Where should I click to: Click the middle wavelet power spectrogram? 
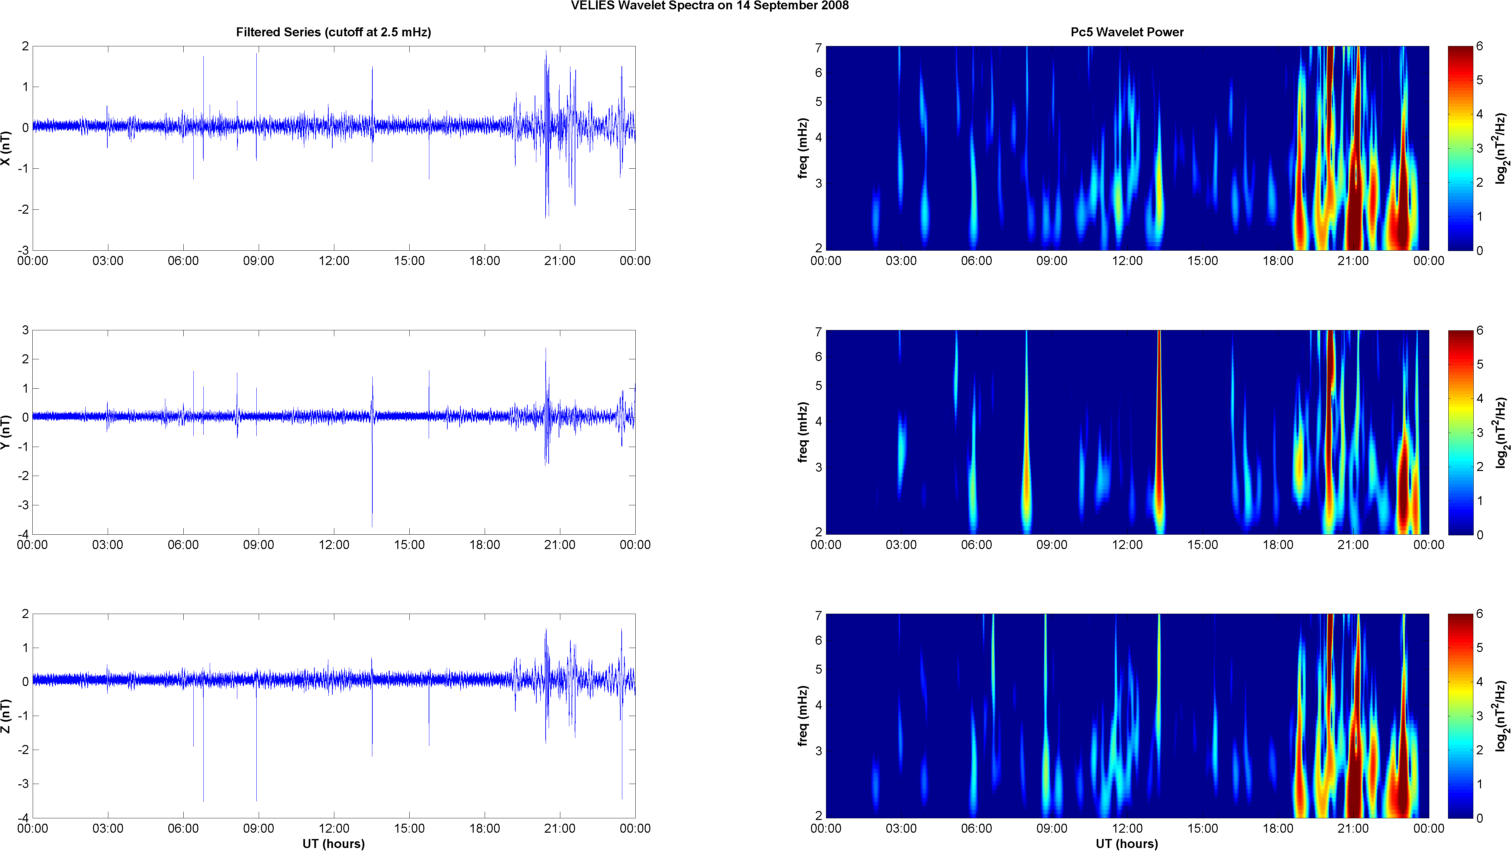click(1127, 432)
